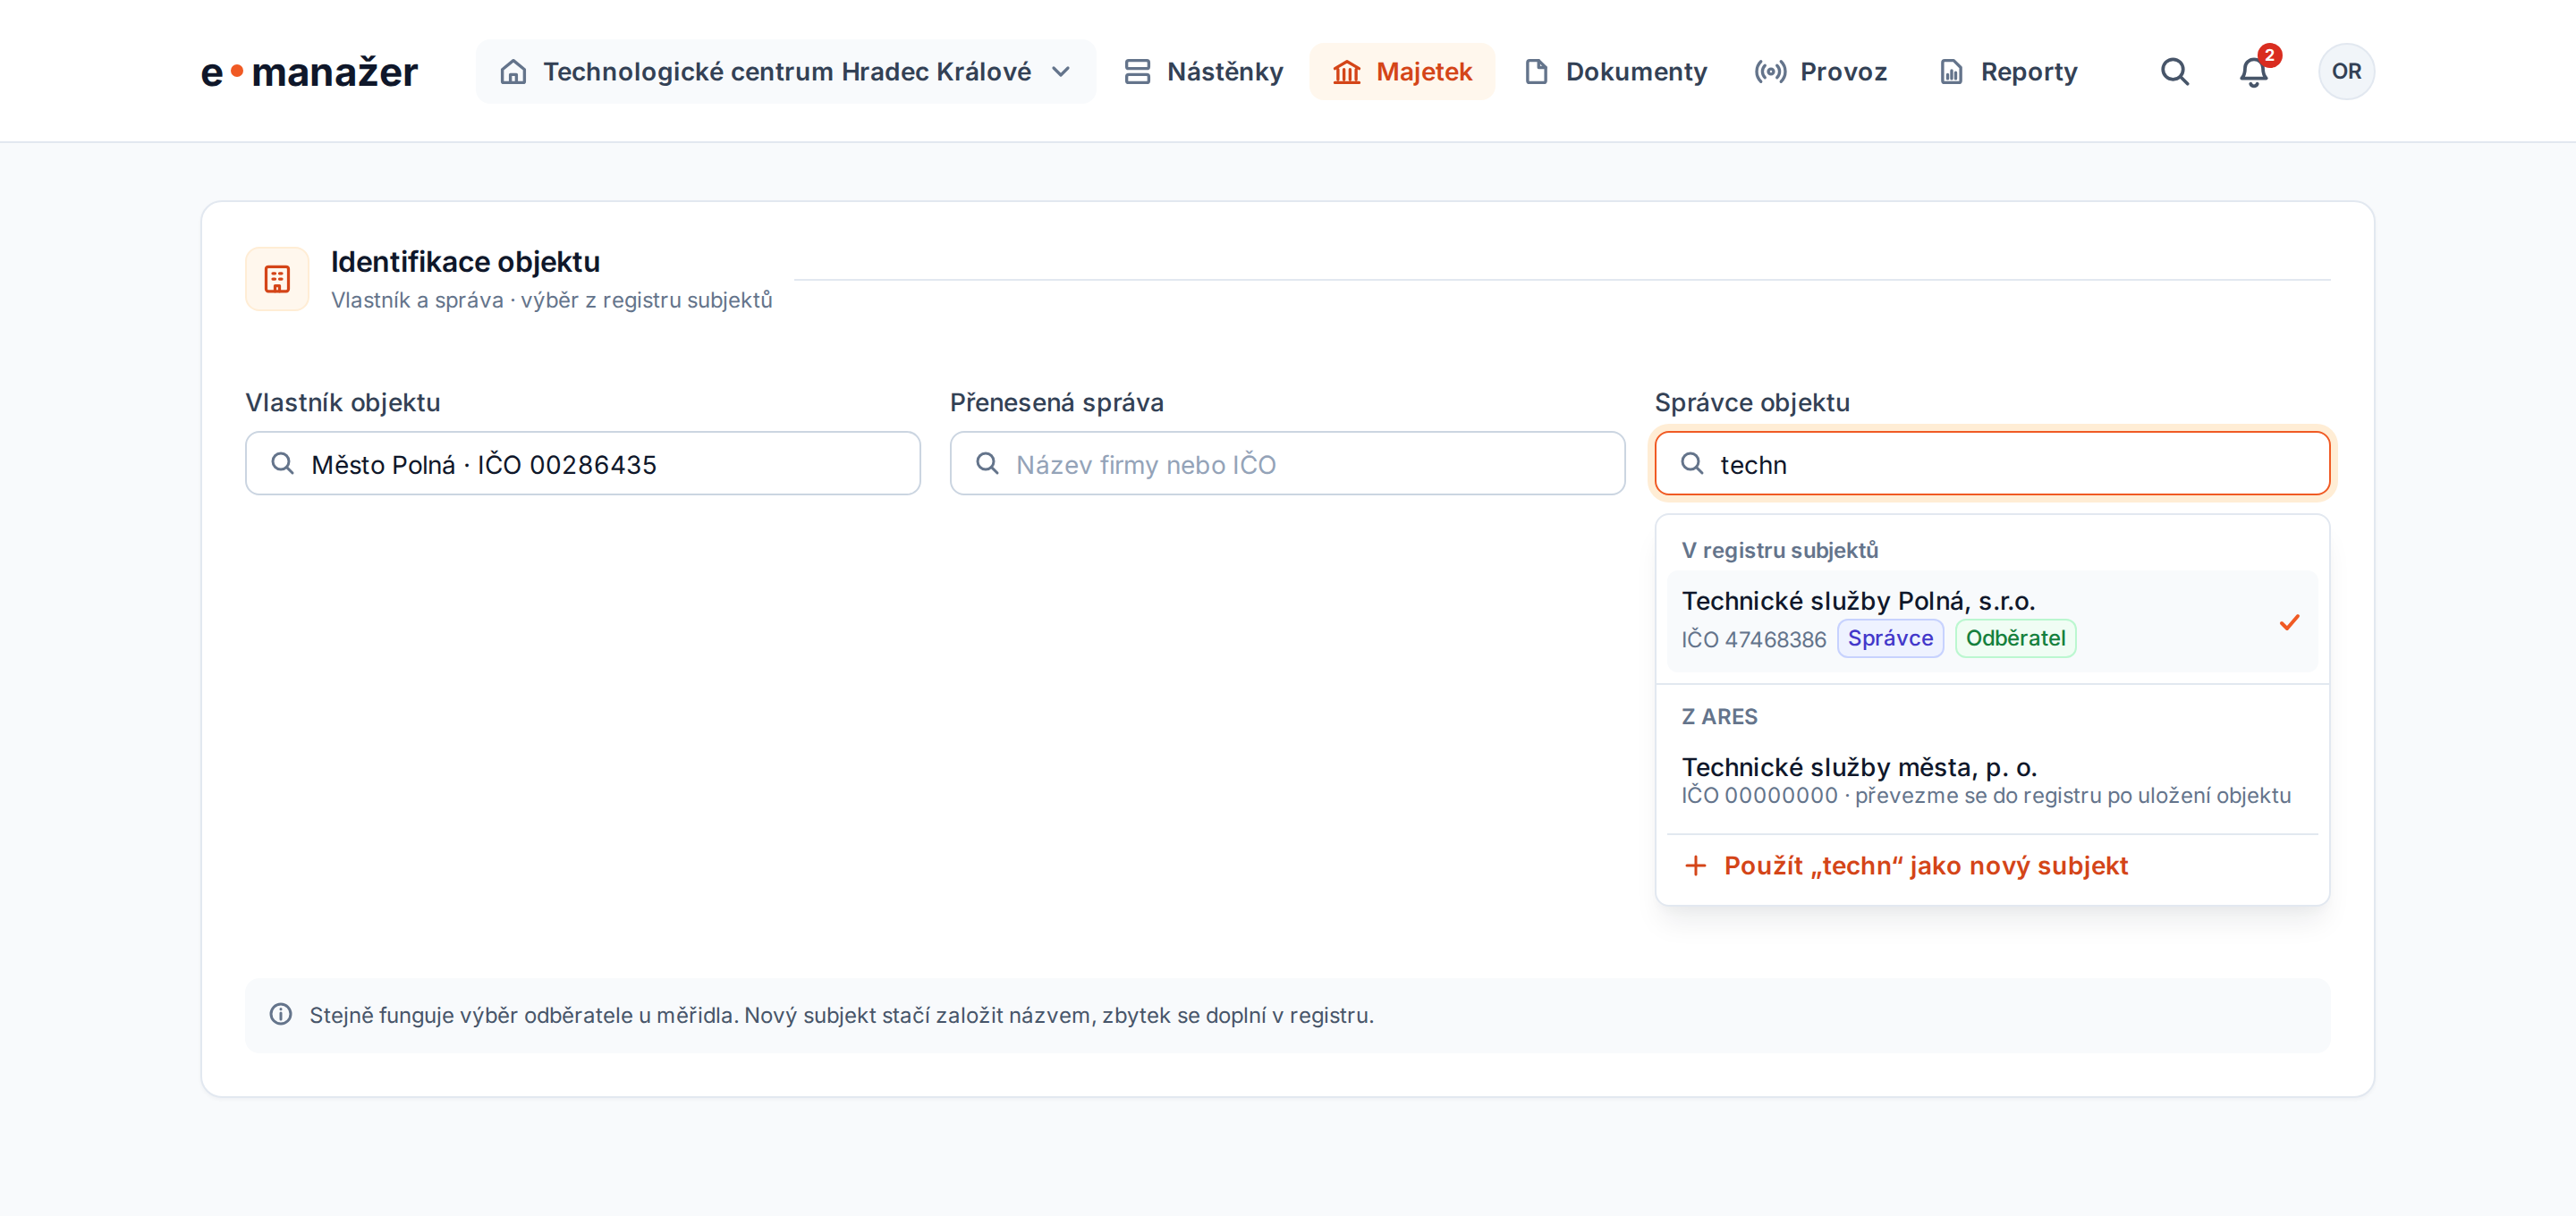2576x1216 pixels.
Task: Go to Dokumenty
Action: (x=1615, y=72)
